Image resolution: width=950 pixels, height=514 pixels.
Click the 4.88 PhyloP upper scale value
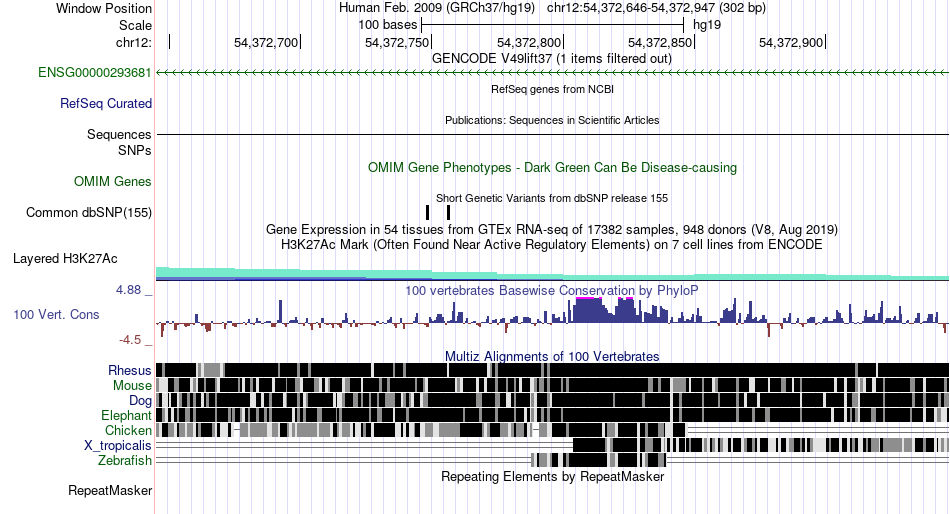coord(128,290)
